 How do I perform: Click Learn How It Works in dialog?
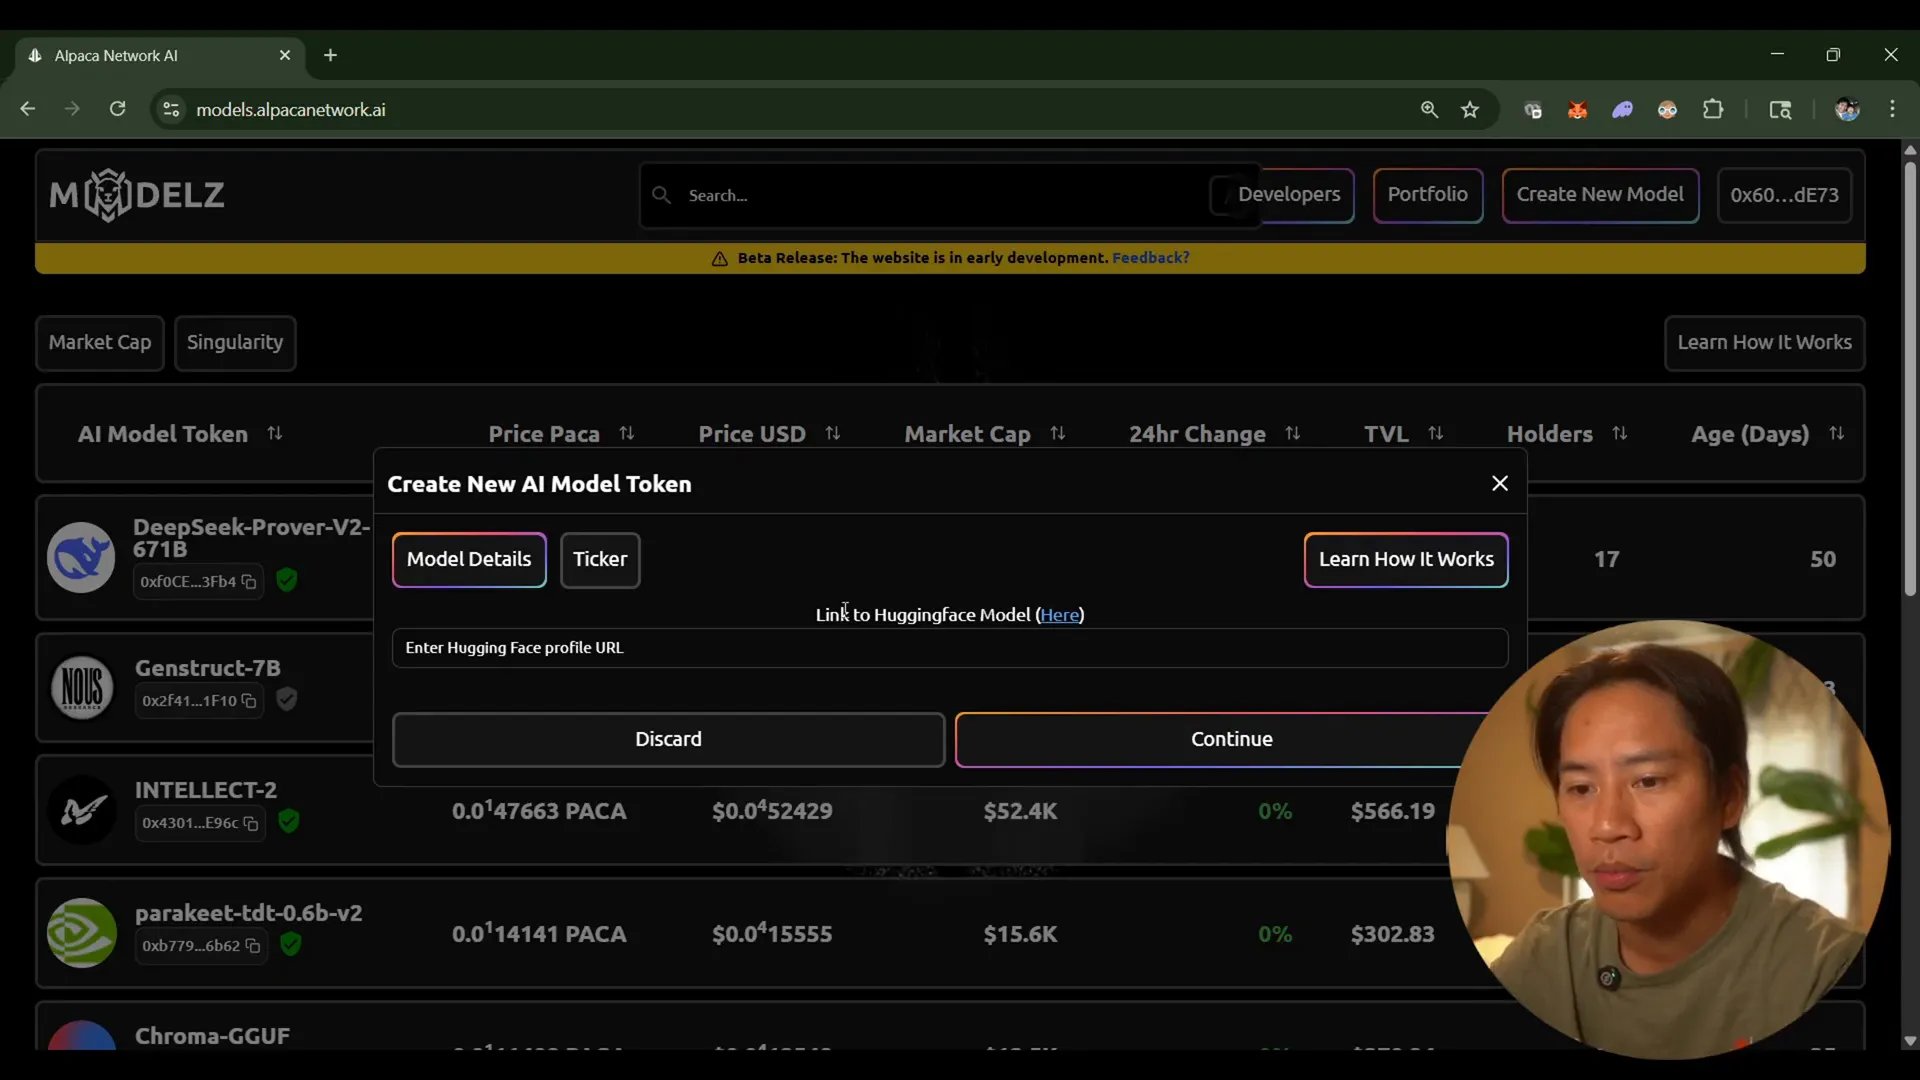click(x=1406, y=560)
